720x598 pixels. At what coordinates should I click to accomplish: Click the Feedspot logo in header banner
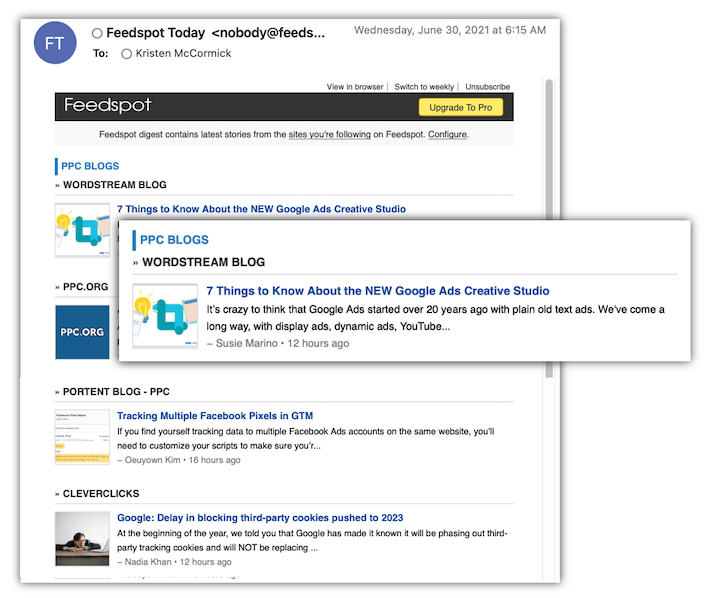pos(108,106)
